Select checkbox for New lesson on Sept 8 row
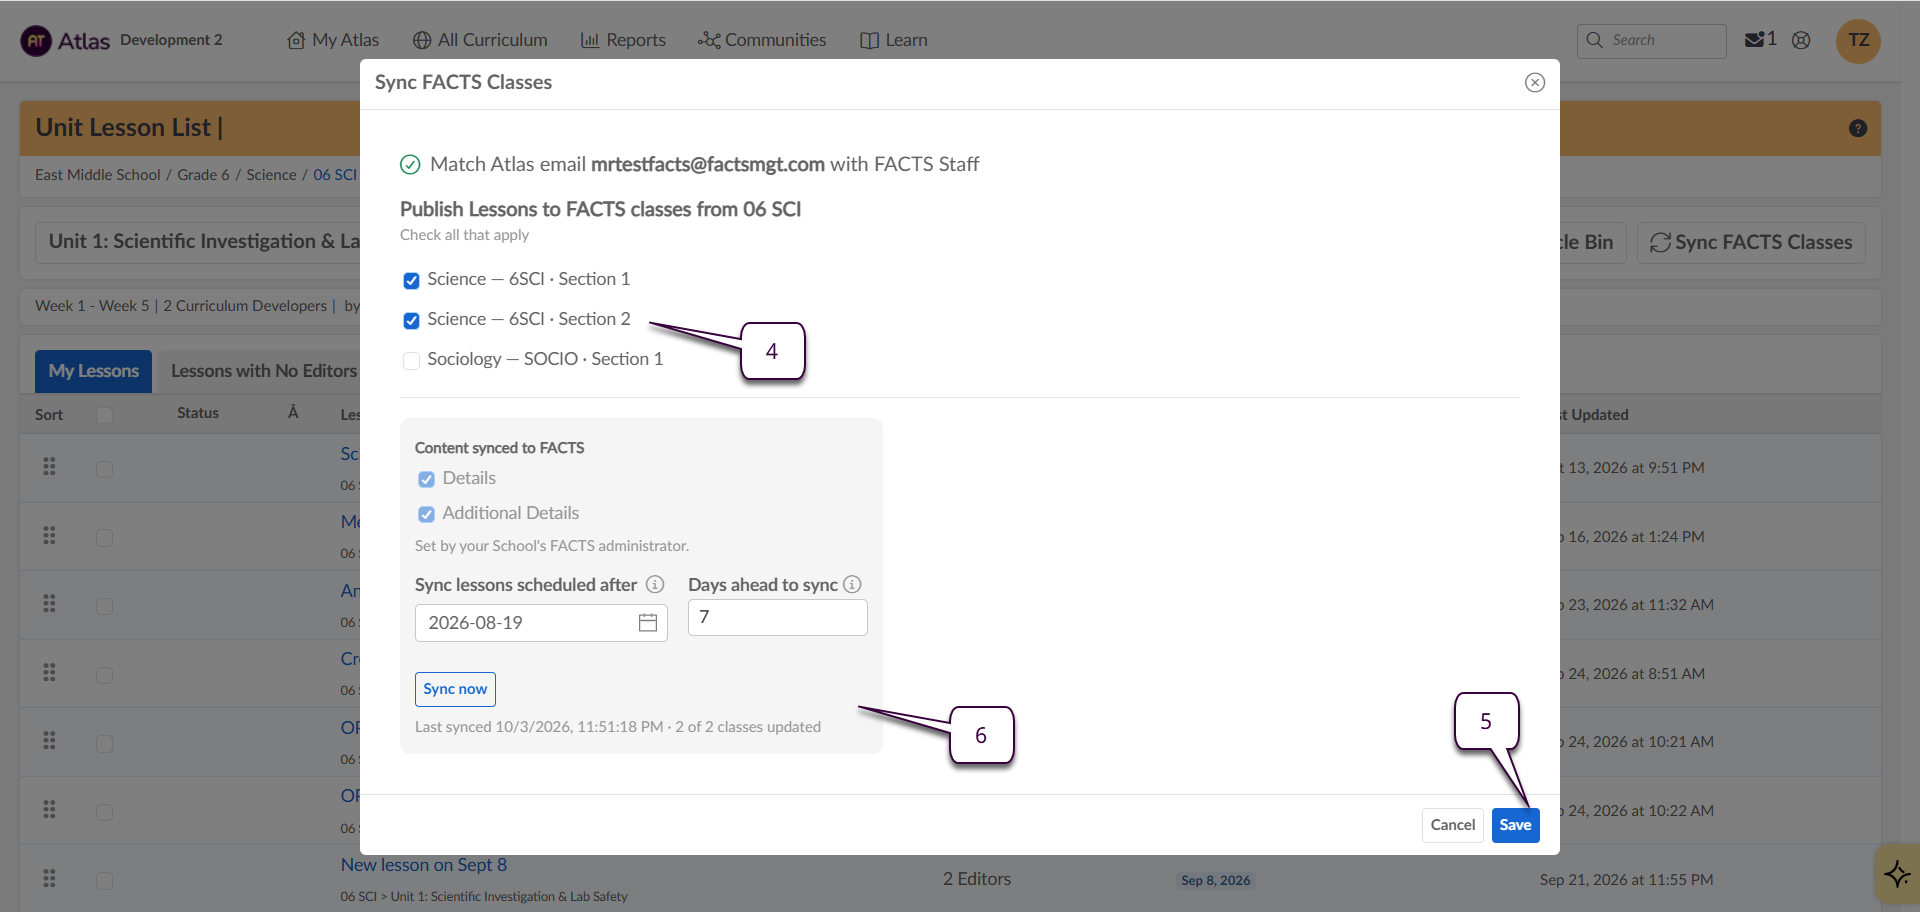Image resolution: width=1920 pixels, height=912 pixels. click(104, 881)
